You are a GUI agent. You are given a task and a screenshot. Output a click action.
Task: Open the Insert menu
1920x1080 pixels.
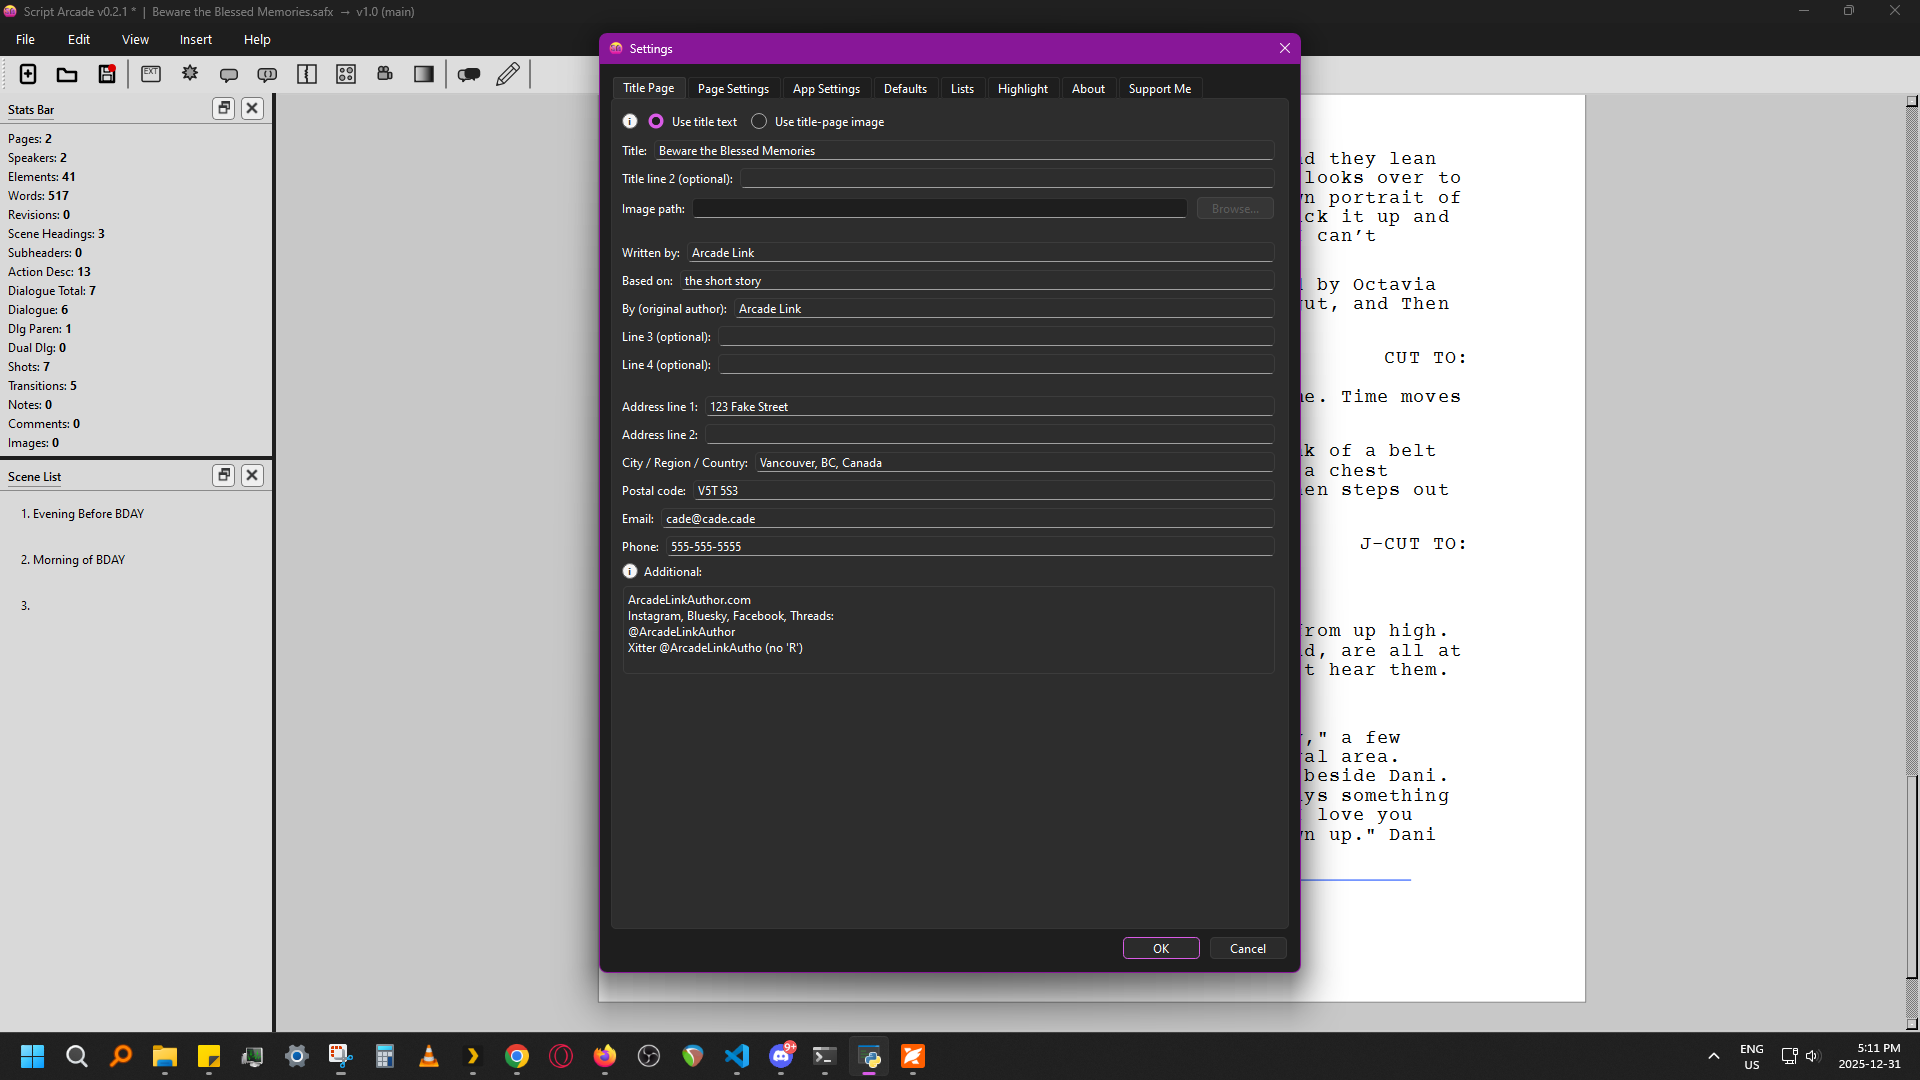point(196,40)
